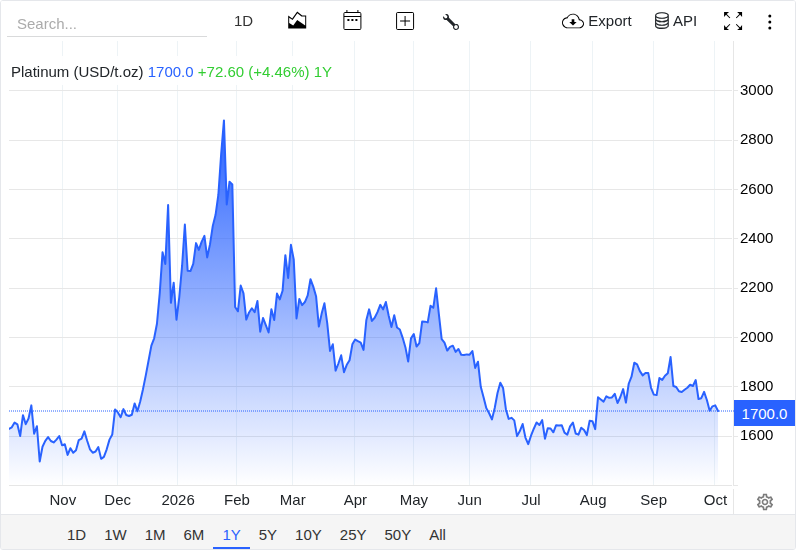
Task: Click the 1700.0 current price label
Action: click(x=764, y=413)
